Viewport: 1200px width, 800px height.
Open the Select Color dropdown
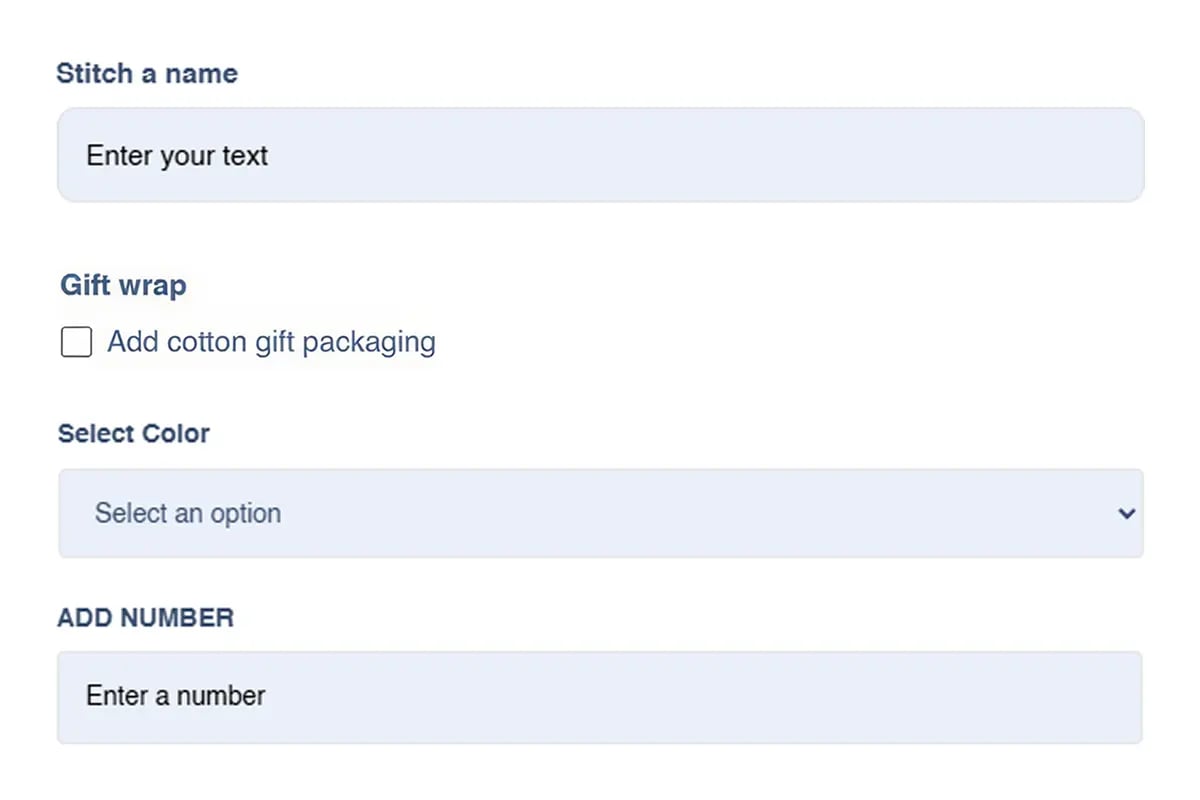[600, 513]
